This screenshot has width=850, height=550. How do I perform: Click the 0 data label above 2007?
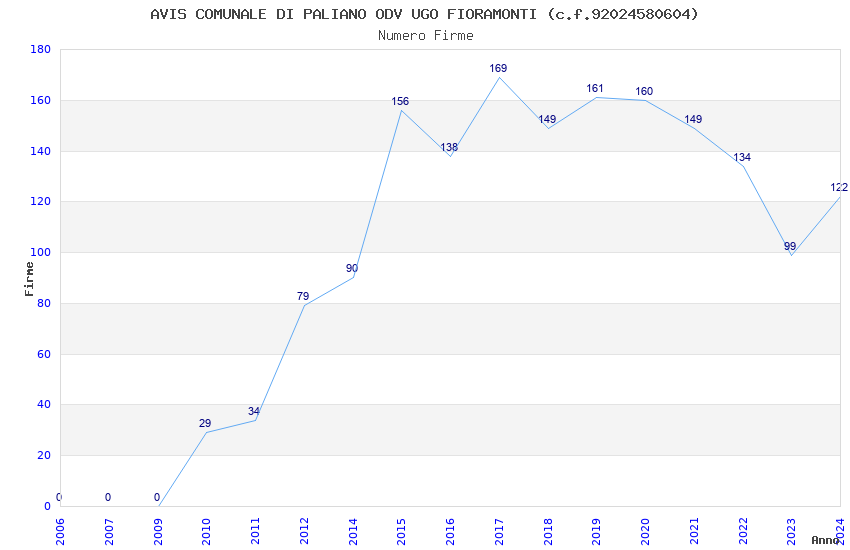108,497
